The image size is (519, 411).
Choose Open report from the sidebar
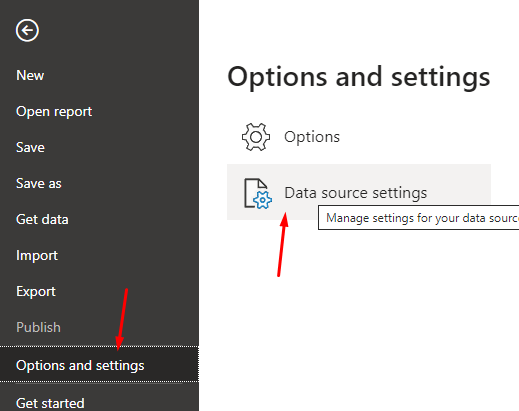coord(54,112)
